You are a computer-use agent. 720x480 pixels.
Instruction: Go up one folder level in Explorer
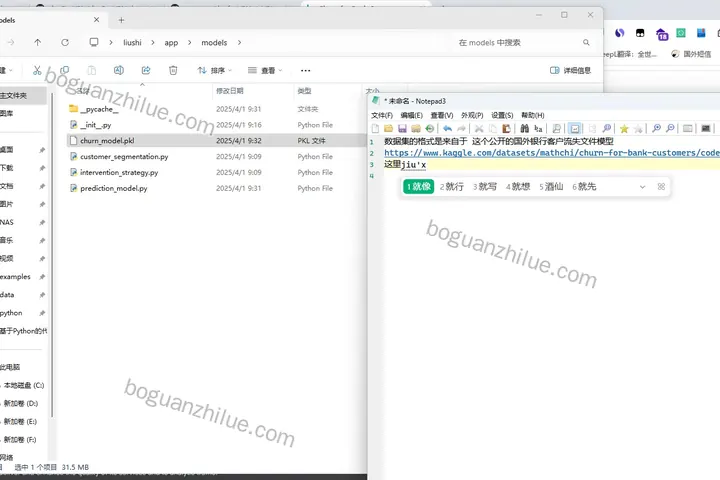(x=38, y=42)
